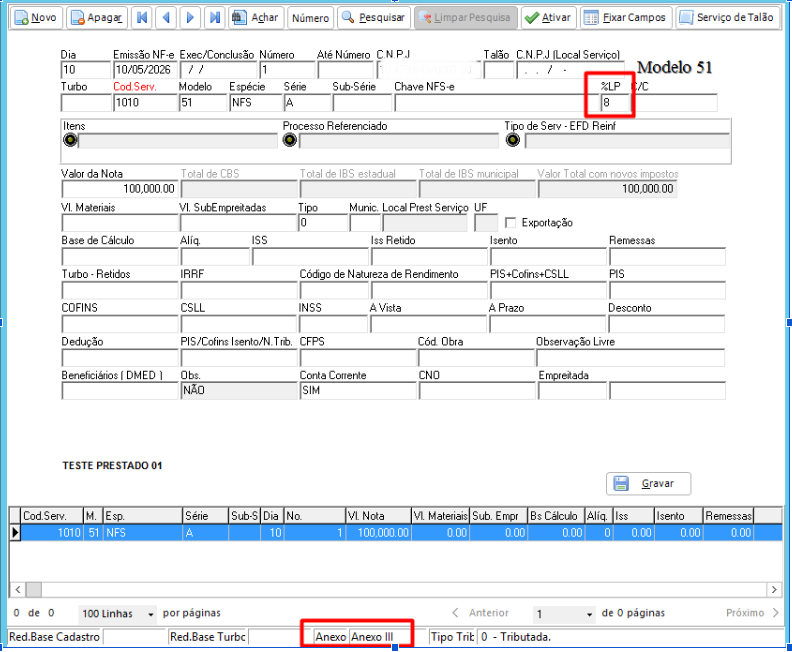The height and width of the screenshot is (652, 792).
Task: Click the Alíq. input field
Action: click(x=215, y=257)
